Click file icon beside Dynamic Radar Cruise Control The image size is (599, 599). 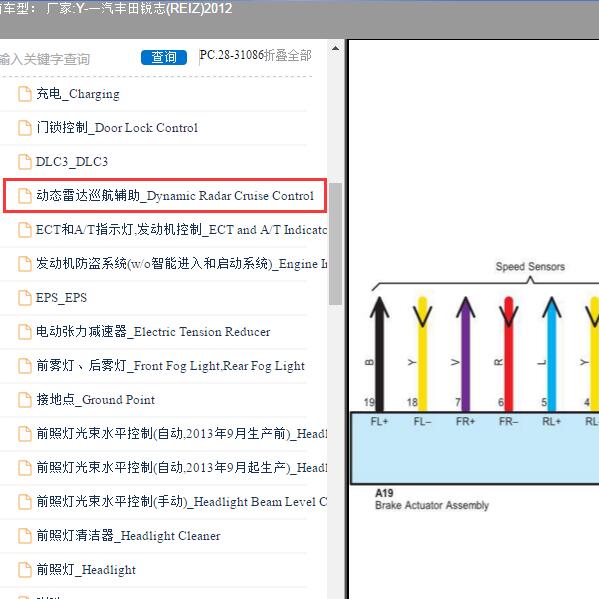(x=25, y=196)
